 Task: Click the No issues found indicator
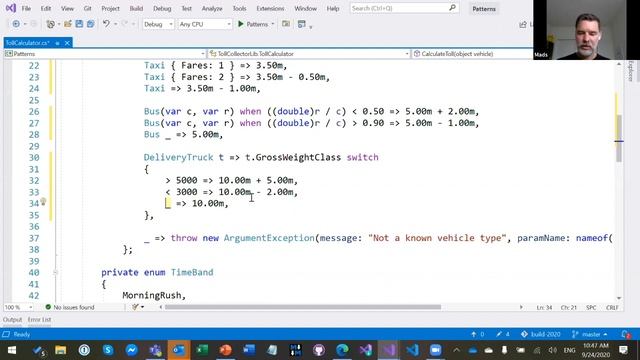click(70, 307)
